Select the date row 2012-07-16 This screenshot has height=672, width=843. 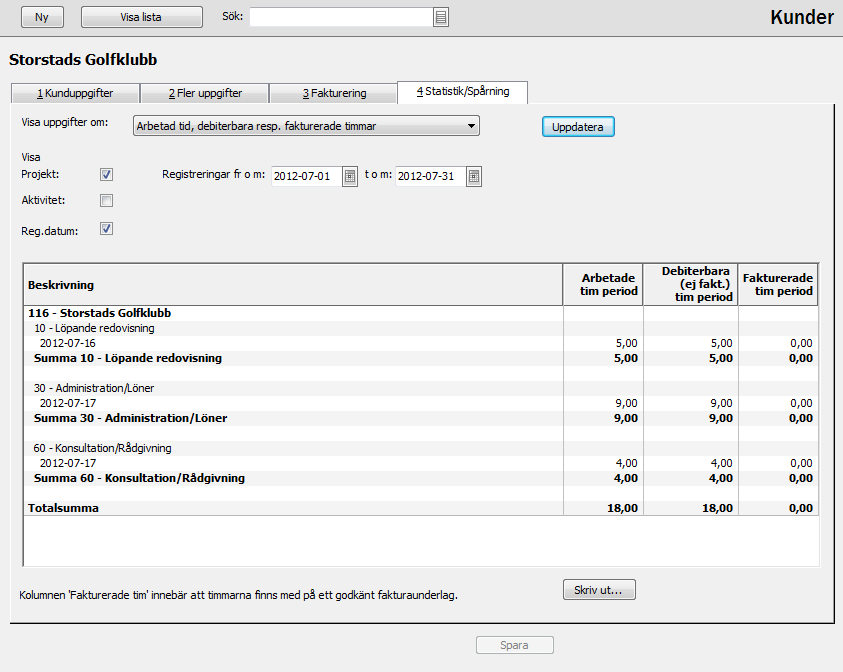point(421,344)
